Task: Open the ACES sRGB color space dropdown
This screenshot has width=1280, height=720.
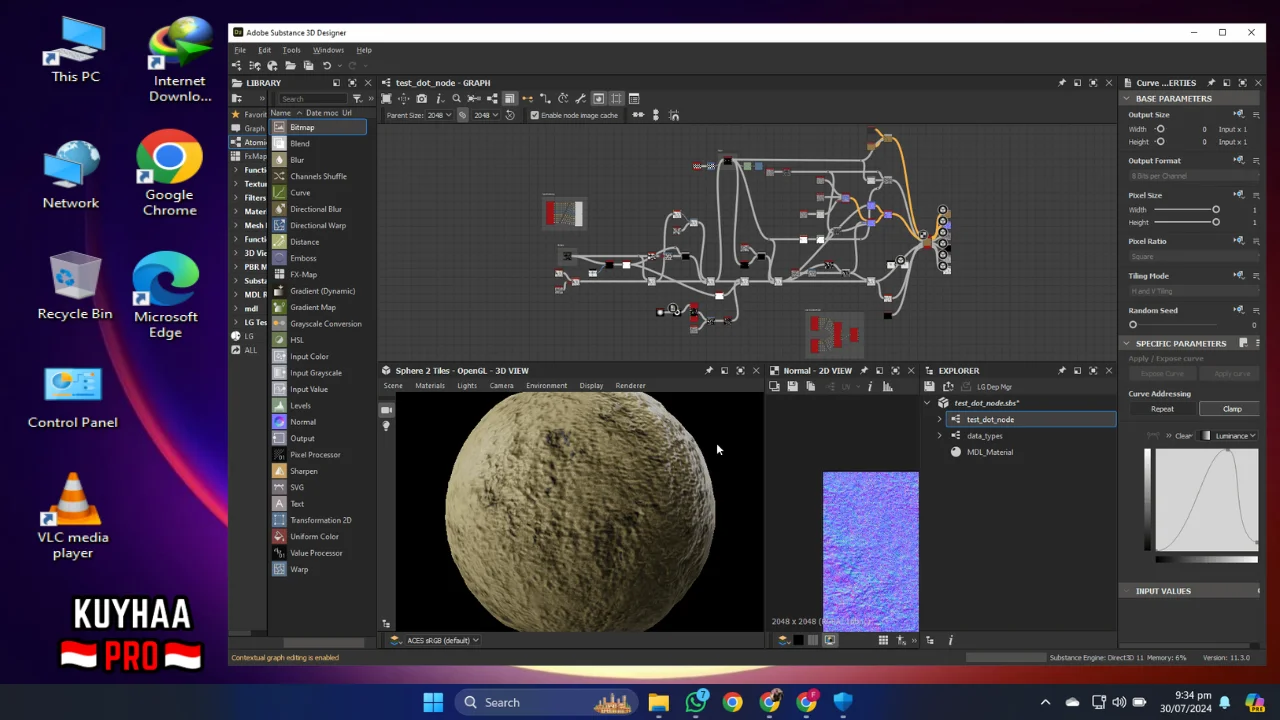Action: point(443,640)
